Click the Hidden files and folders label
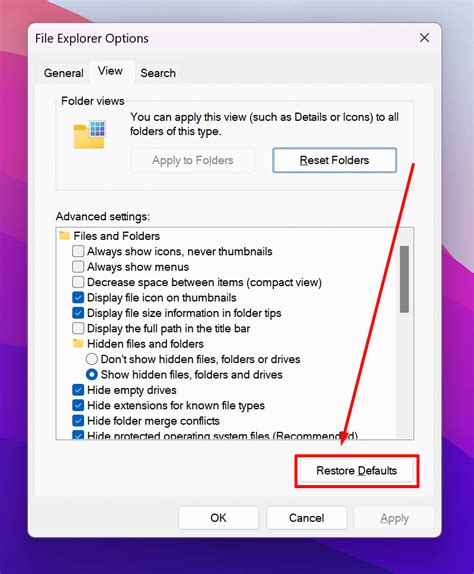Viewport: 474px width, 574px height. point(145,344)
